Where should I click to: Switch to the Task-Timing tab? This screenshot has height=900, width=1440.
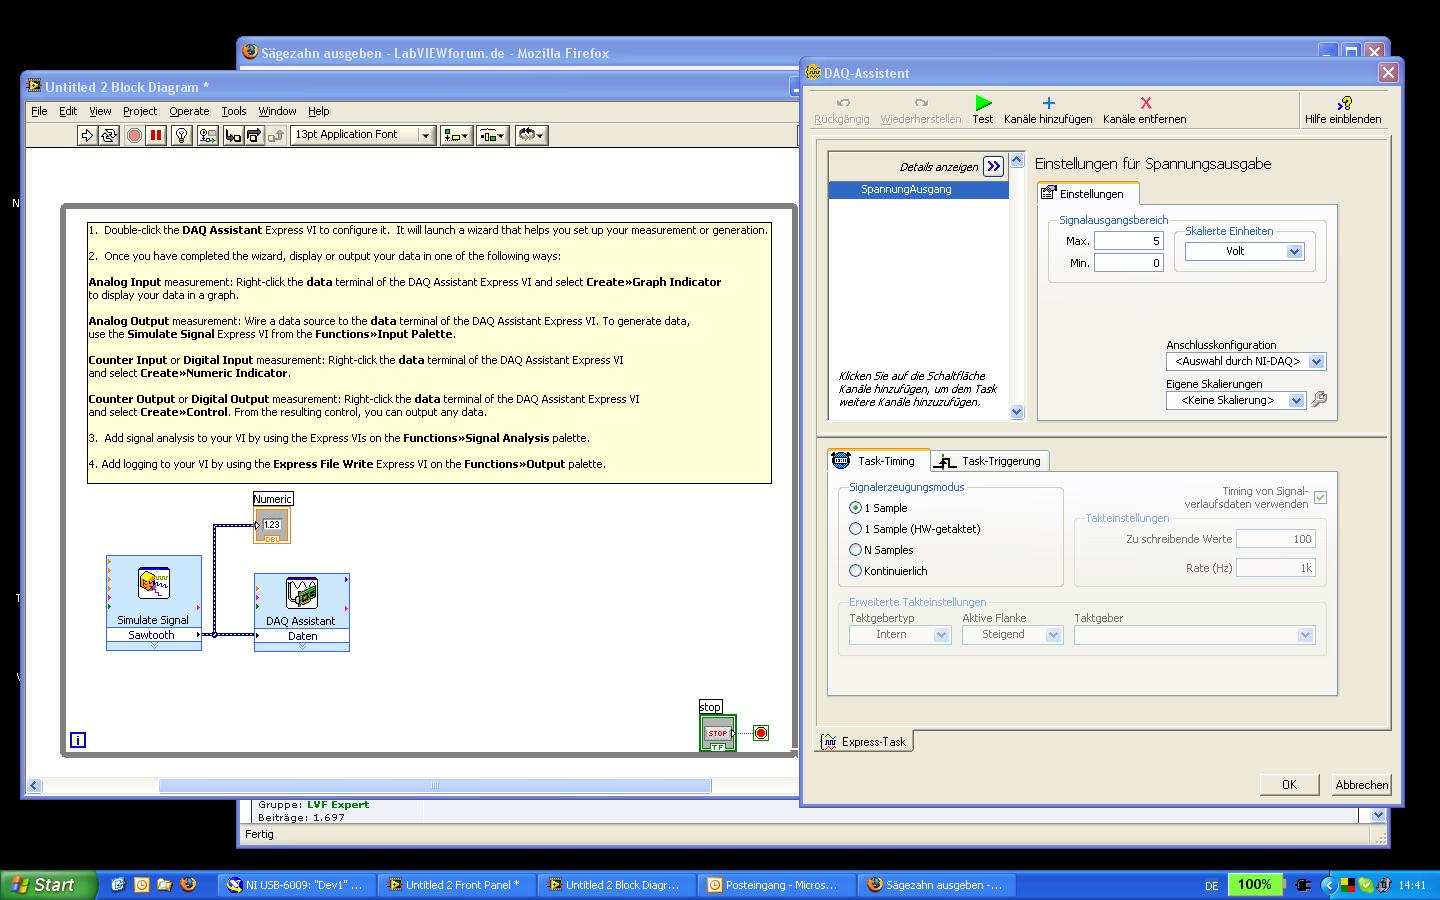(x=879, y=461)
